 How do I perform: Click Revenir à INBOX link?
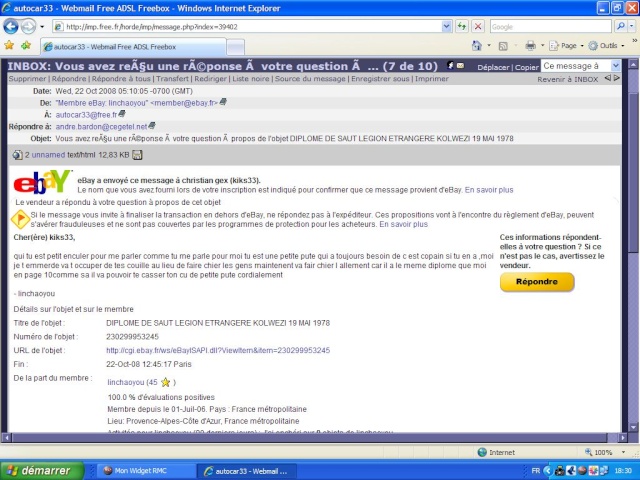click(x=568, y=80)
